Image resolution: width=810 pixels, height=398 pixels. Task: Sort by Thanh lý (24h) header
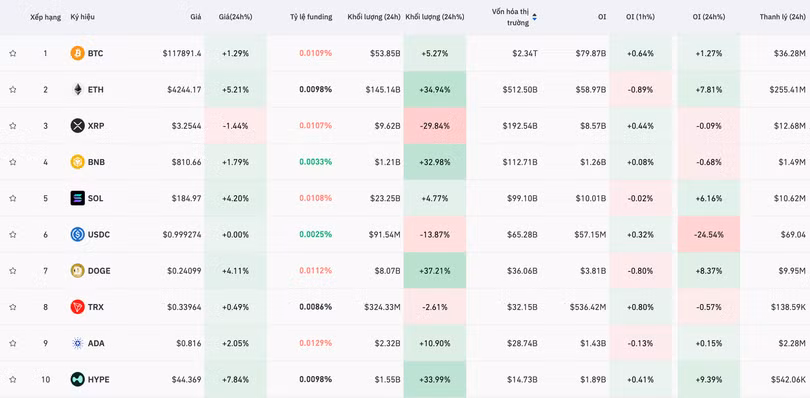pyautogui.click(x=783, y=17)
